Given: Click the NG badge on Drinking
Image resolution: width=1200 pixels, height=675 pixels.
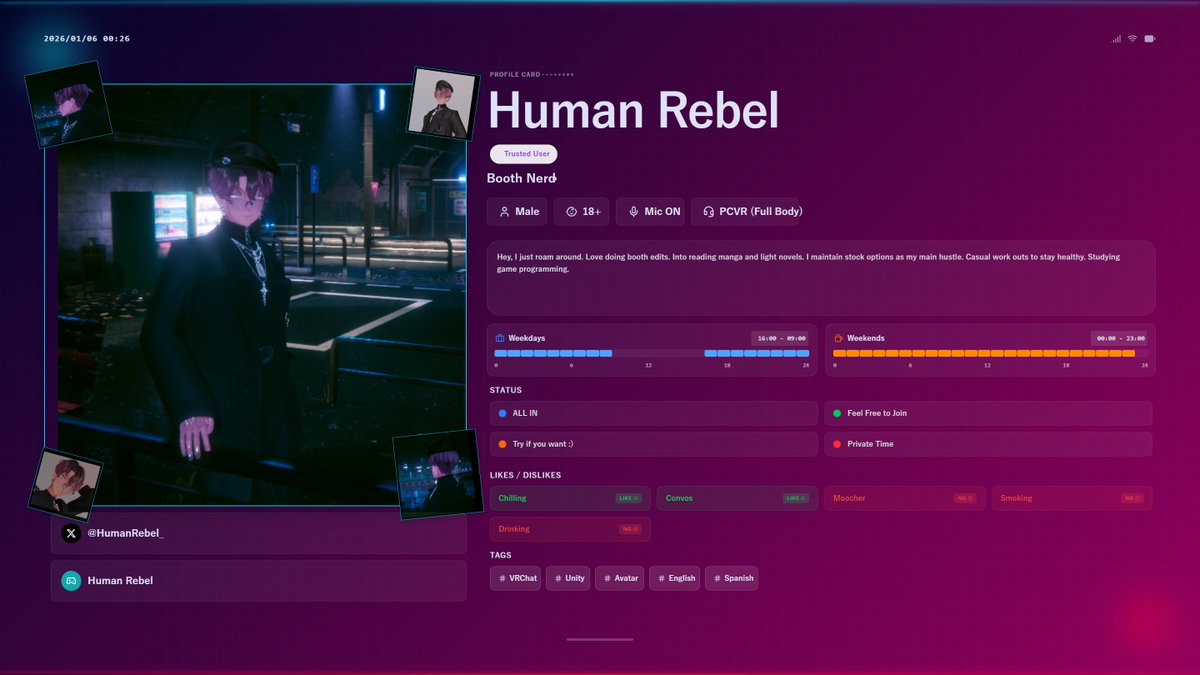Looking at the screenshot, I should pyautogui.click(x=630, y=529).
